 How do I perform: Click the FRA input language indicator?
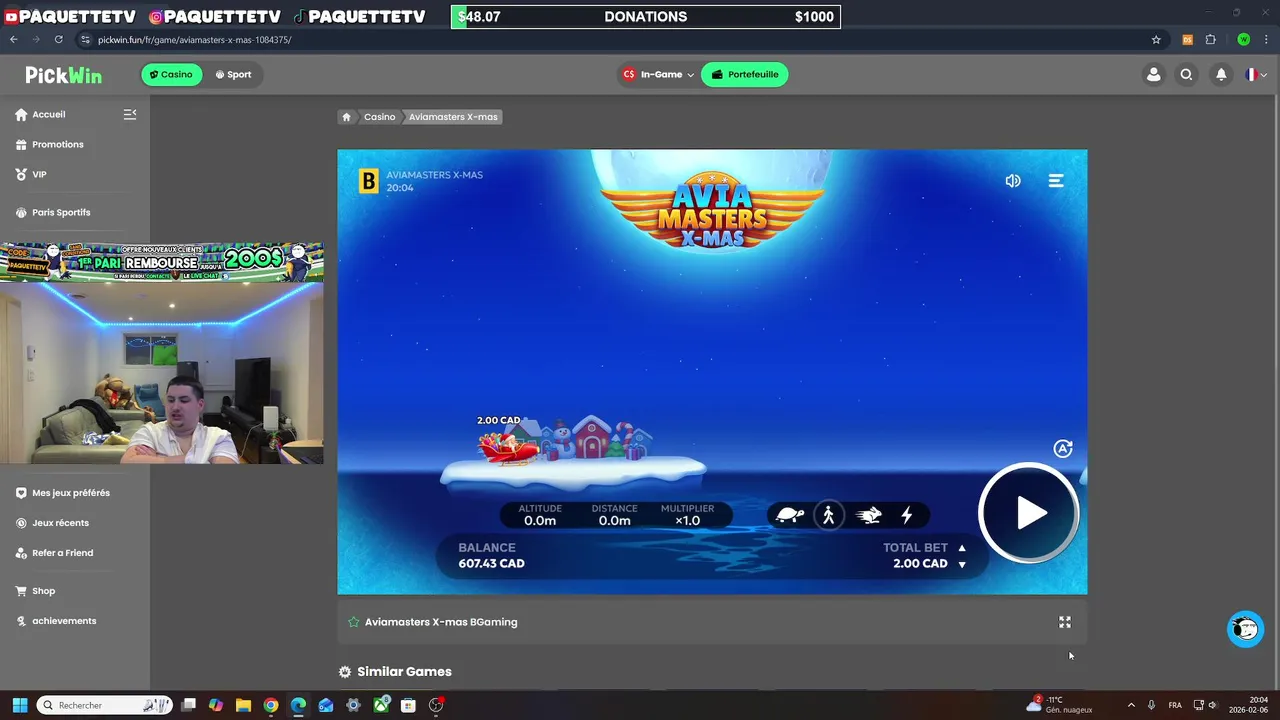pyautogui.click(x=1175, y=705)
